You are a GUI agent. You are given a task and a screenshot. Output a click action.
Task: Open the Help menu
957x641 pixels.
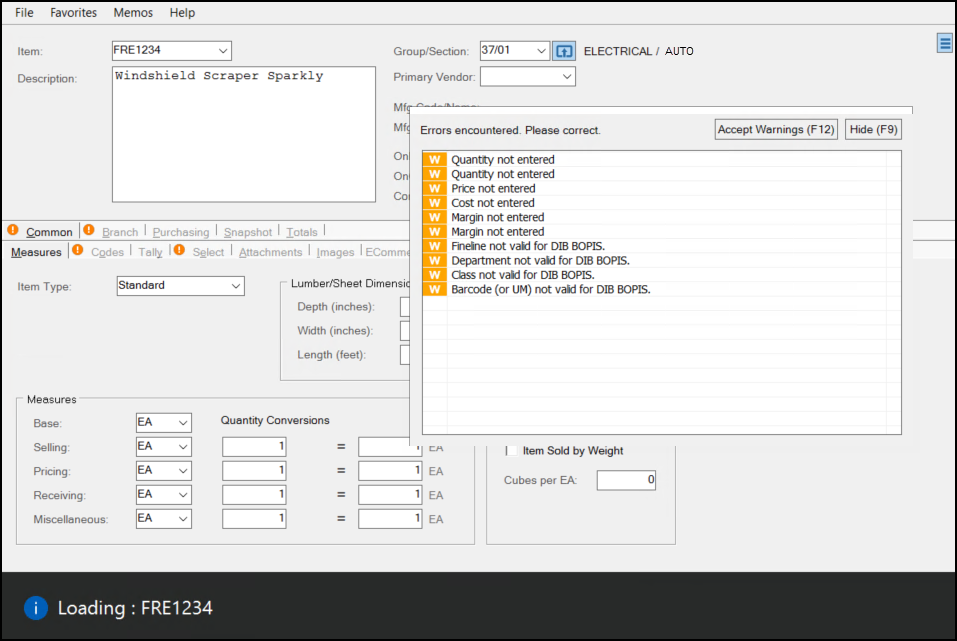coord(182,13)
